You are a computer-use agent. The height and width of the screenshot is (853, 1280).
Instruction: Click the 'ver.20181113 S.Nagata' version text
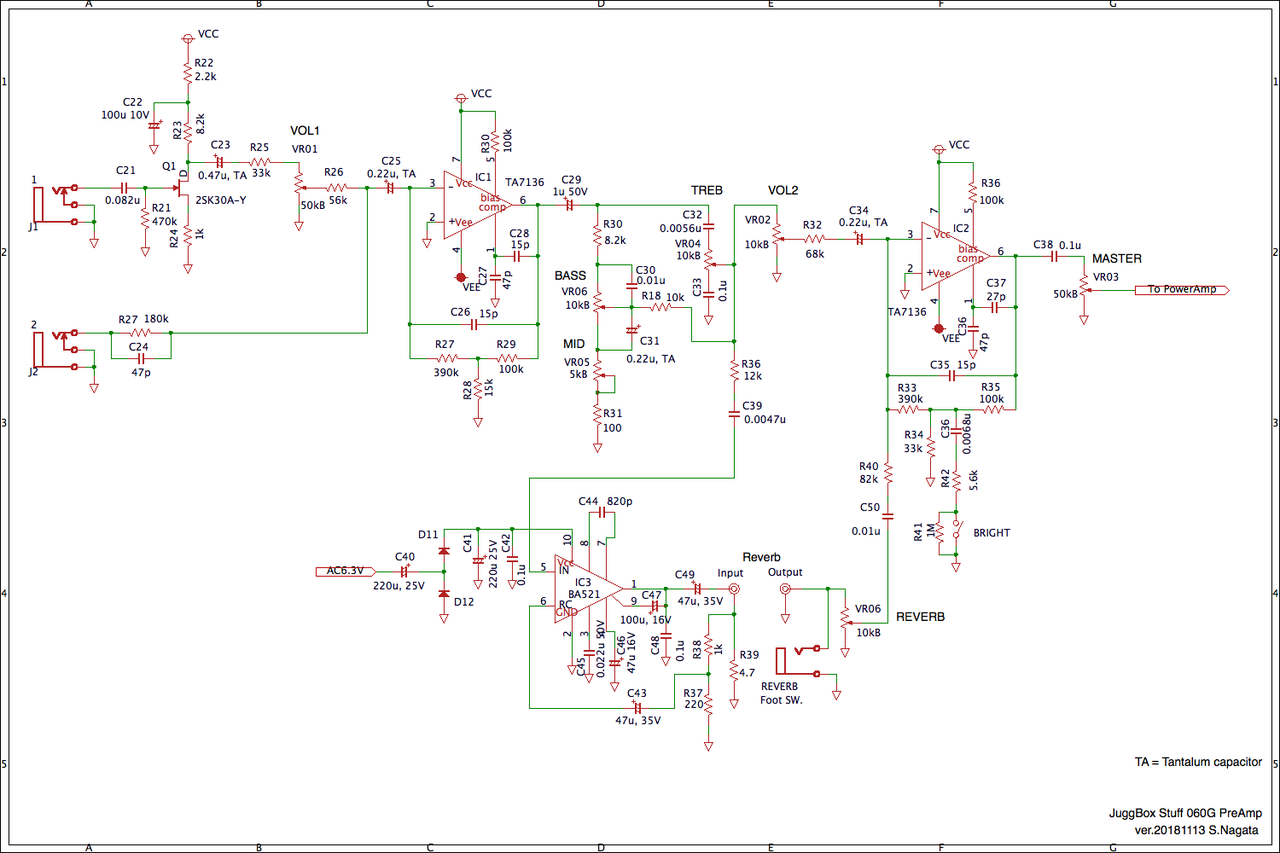pos(1198,831)
